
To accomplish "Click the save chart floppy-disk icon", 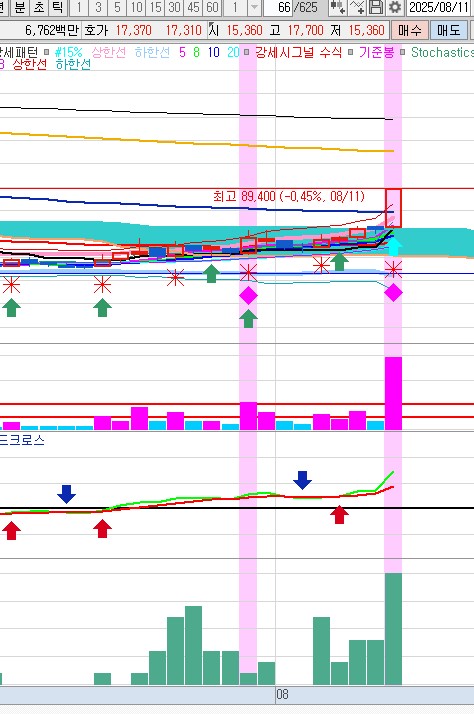I will (x=377, y=7).
